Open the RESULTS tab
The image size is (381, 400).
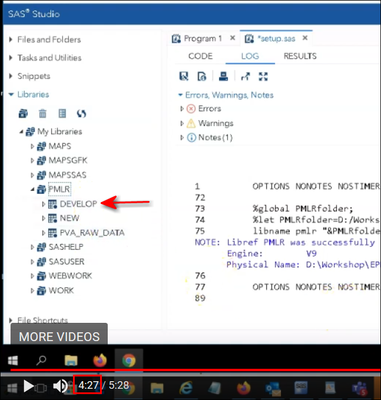click(300, 56)
